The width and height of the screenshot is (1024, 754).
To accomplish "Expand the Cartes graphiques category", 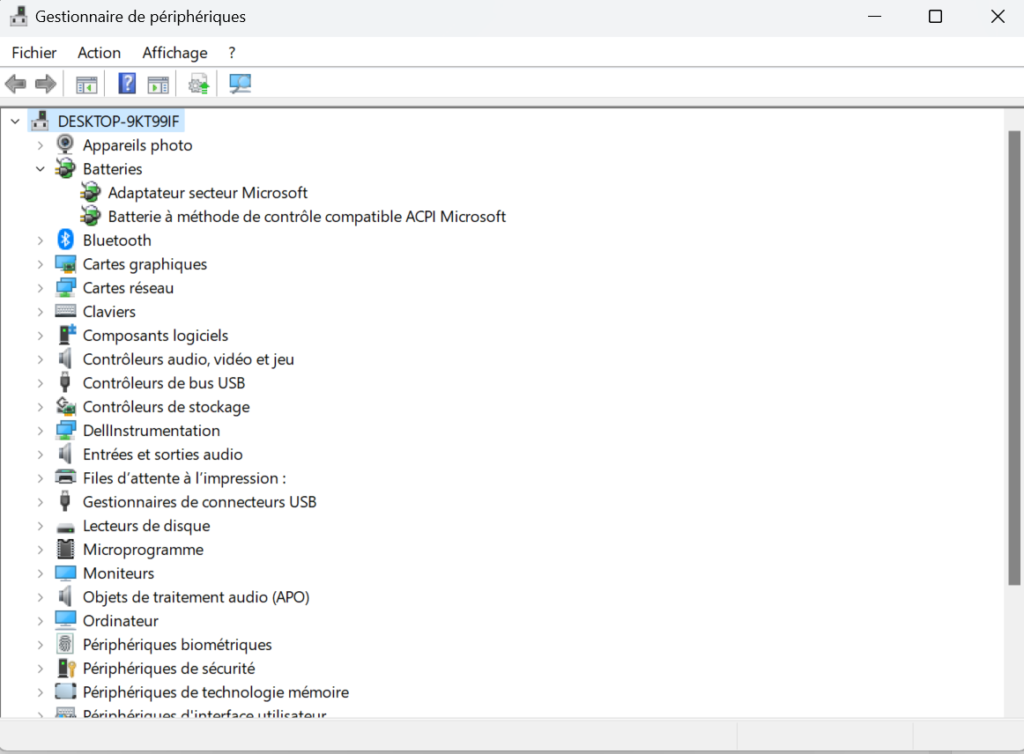I will [40, 264].
